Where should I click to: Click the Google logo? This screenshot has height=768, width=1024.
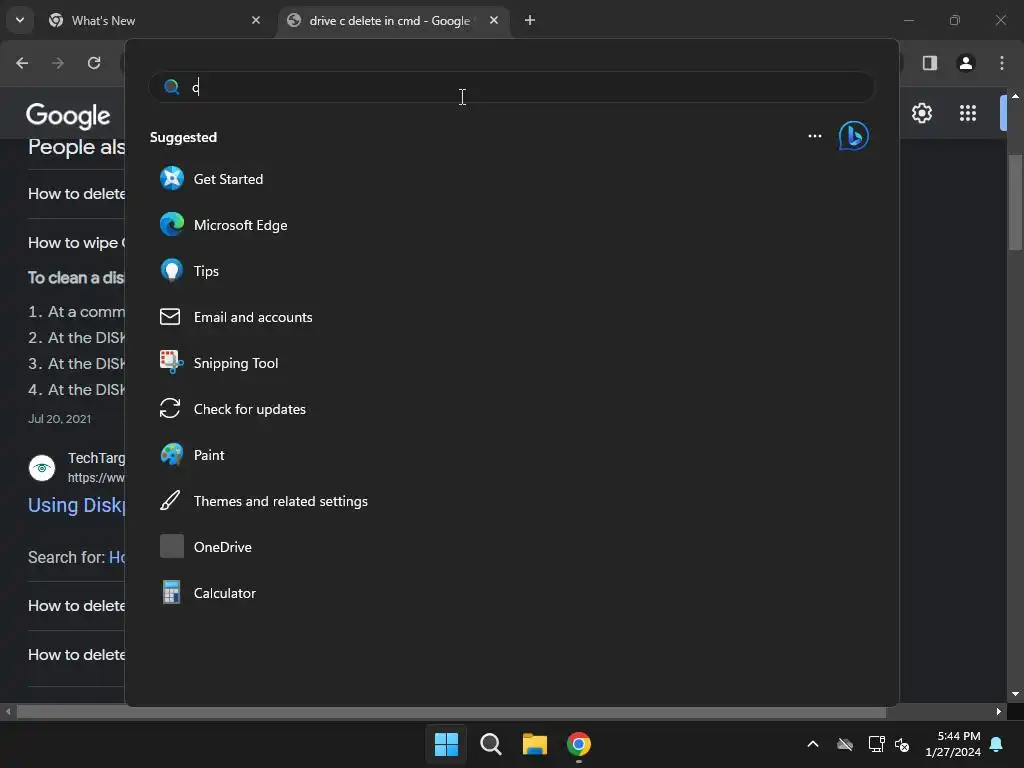(68, 116)
